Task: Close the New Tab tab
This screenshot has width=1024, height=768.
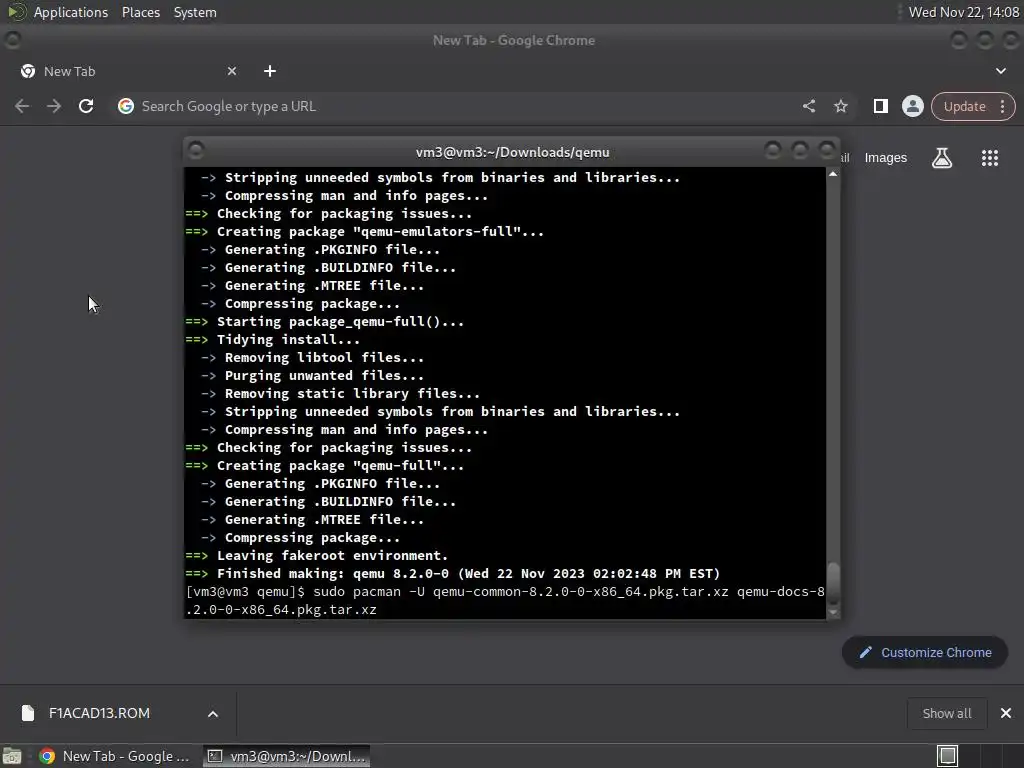Action: pos(232,71)
